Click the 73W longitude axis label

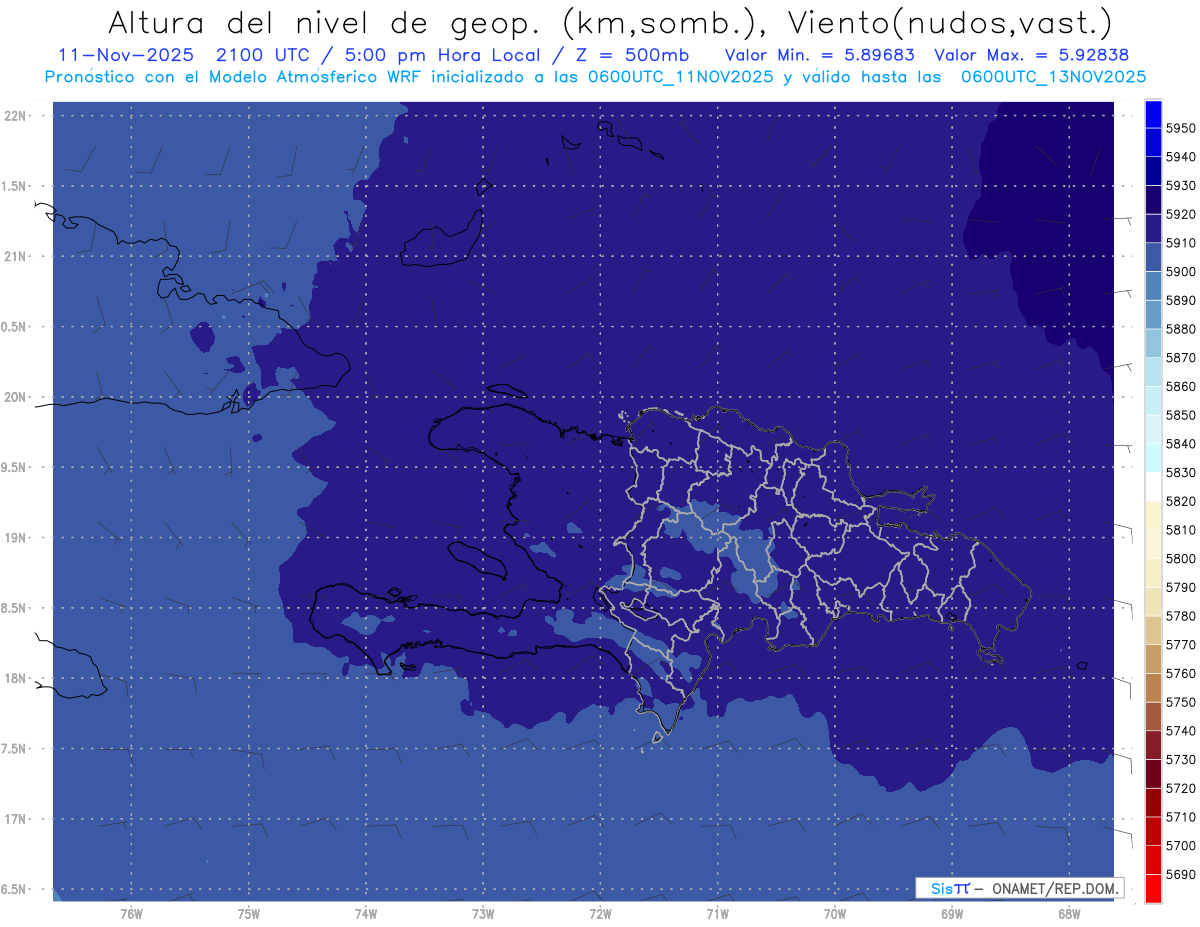tap(483, 914)
